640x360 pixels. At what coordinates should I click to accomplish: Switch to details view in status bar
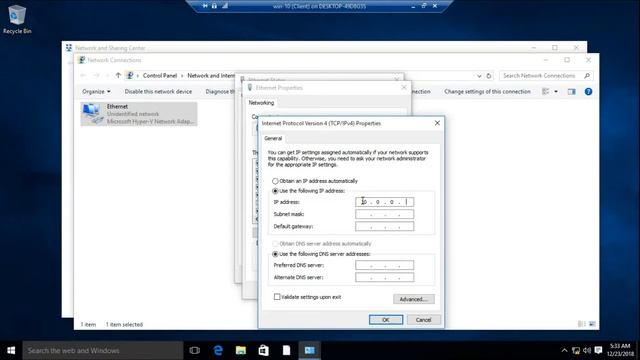582,324
